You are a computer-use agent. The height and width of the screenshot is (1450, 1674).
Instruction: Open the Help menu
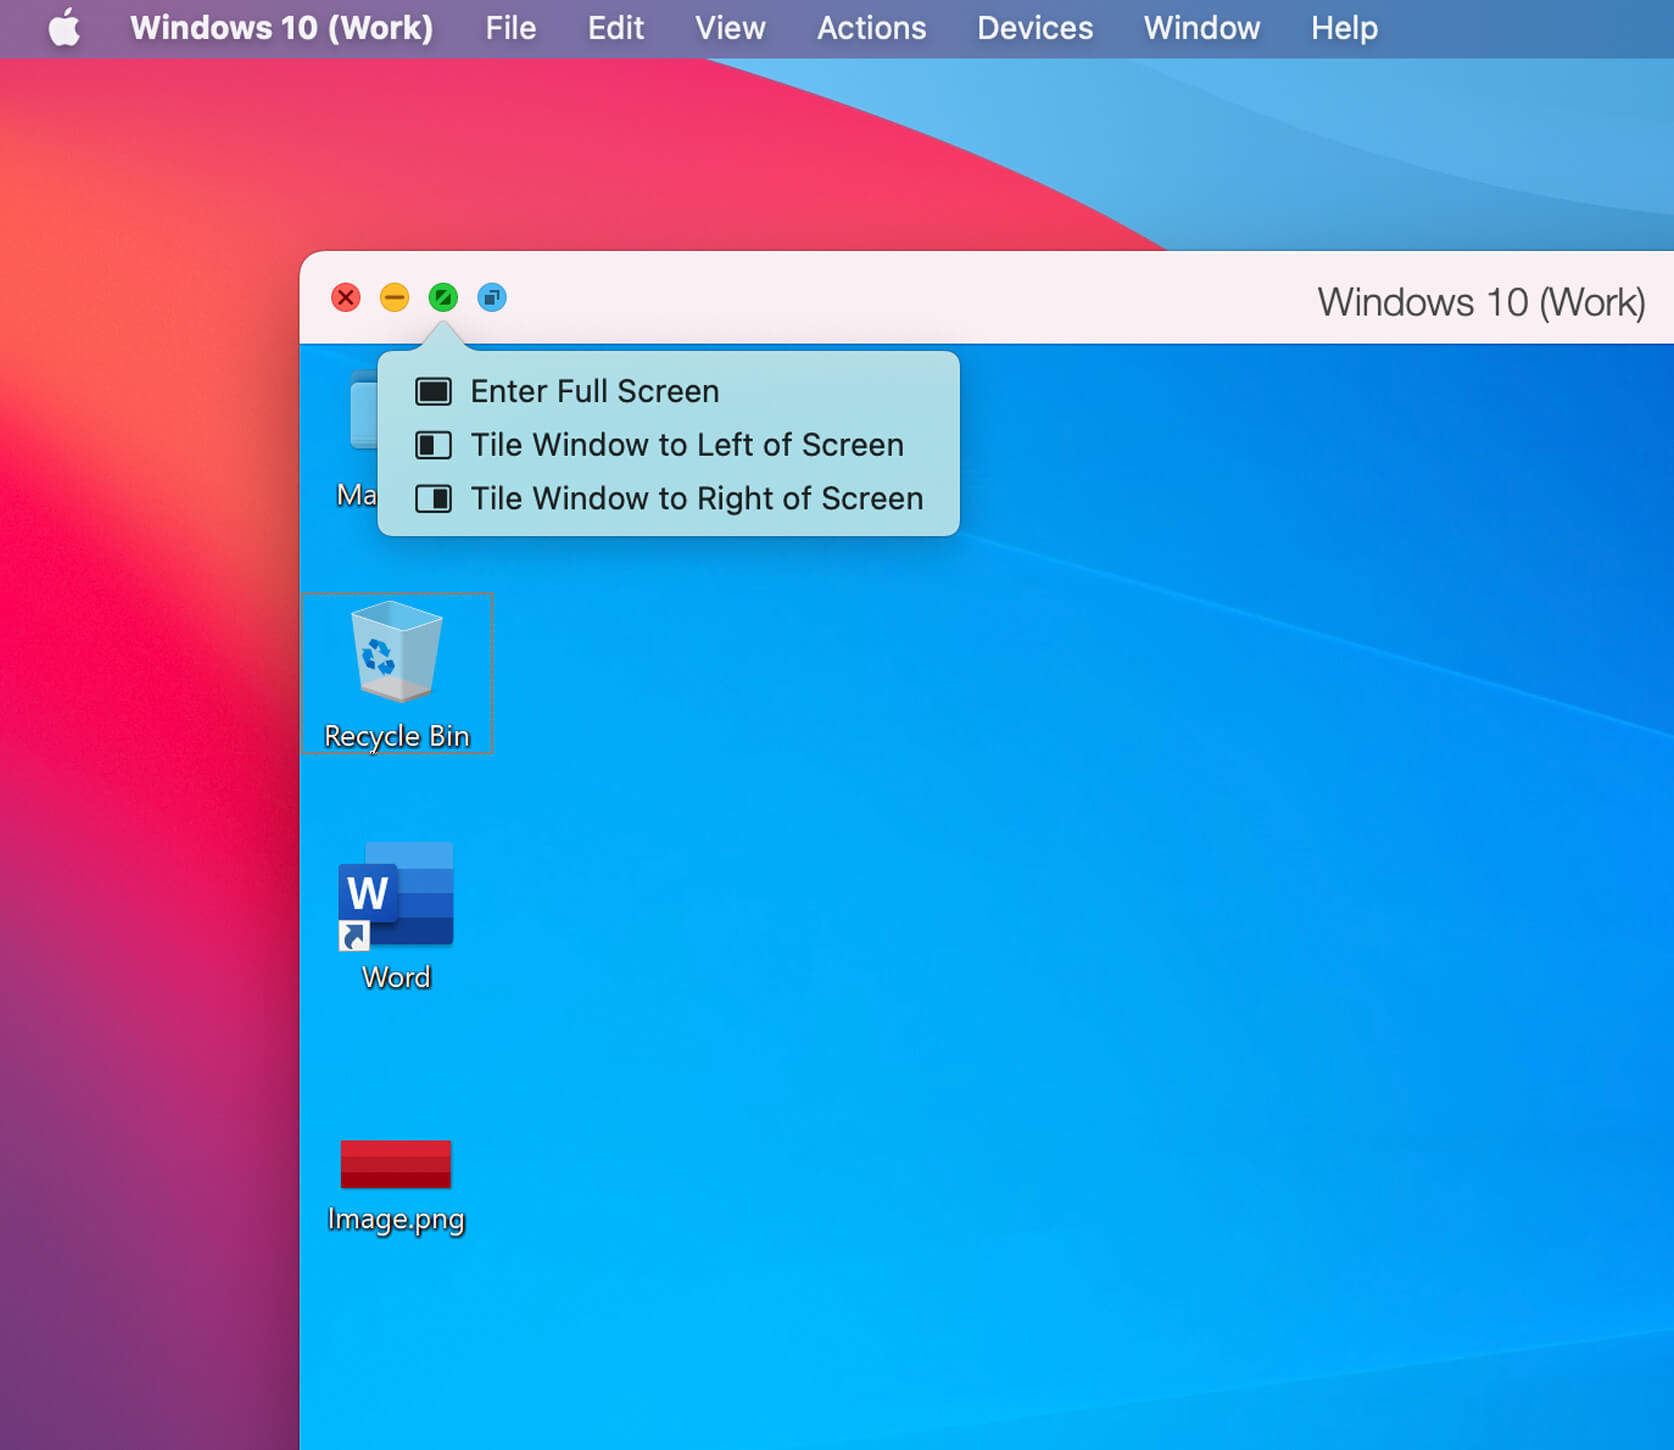(x=1344, y=28)
